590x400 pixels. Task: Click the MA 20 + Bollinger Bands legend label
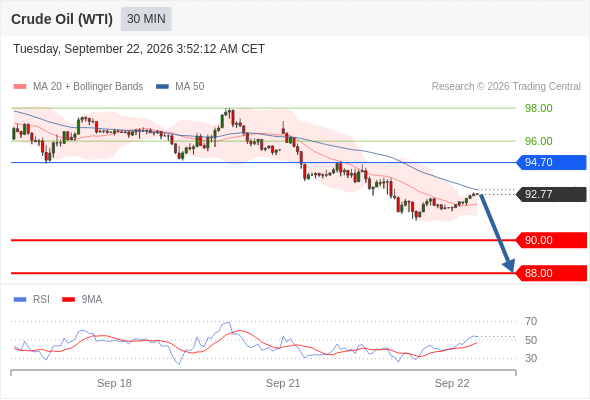(x=88, y=87)
